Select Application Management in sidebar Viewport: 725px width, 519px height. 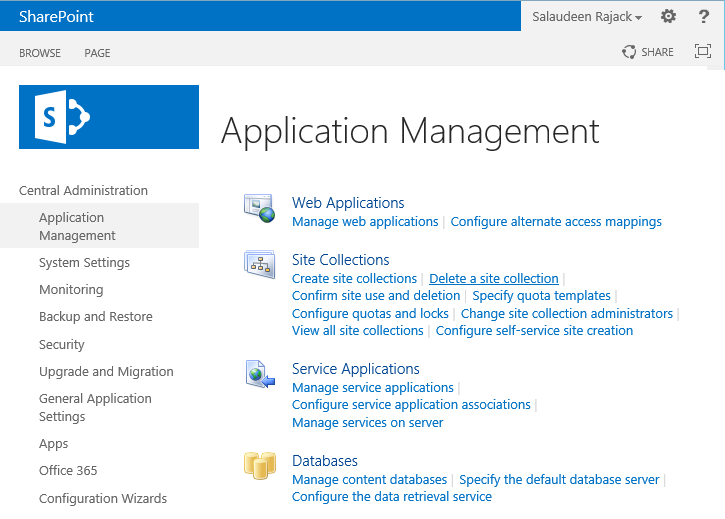pos(99,226)
